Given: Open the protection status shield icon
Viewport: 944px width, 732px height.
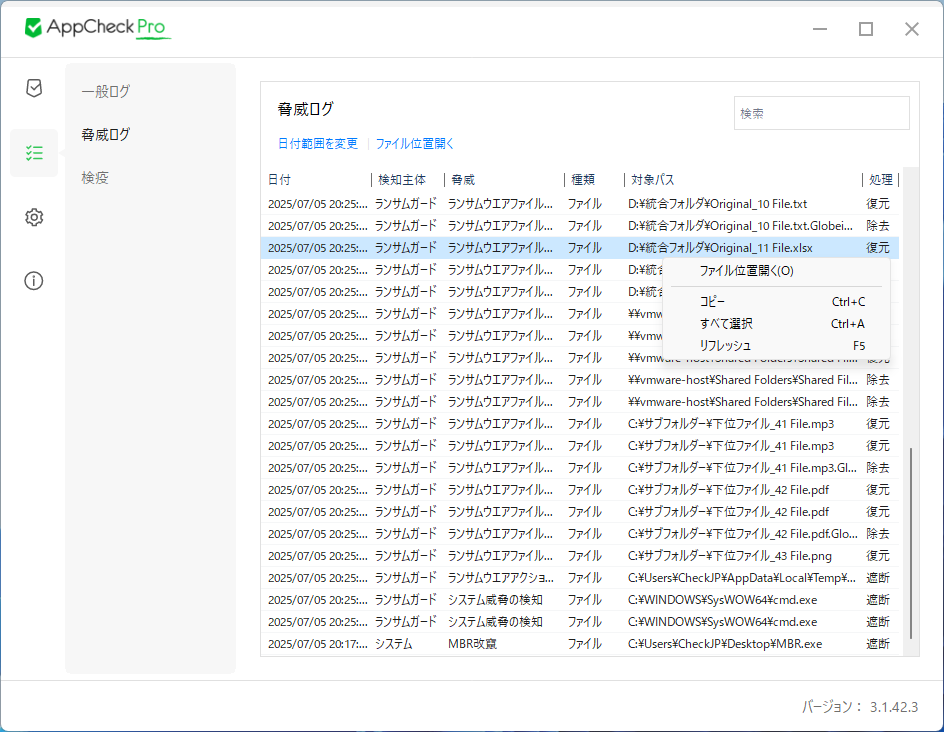Looking at the screenshot, I should (x=34, y=88).
